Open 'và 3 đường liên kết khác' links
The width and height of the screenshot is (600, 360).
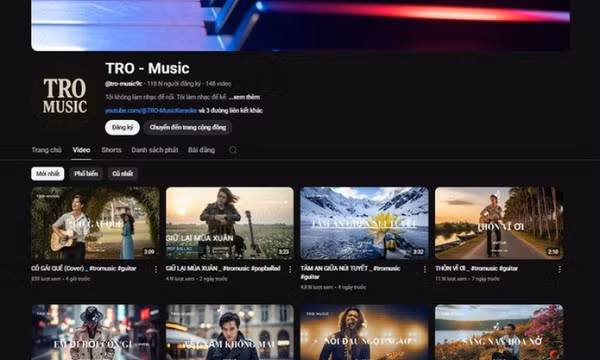(x=230, y=111)
